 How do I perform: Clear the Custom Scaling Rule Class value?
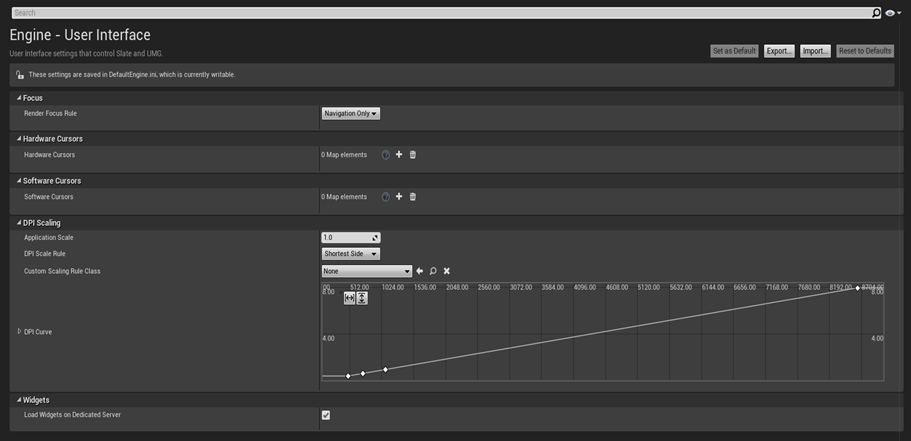(447, 271)
